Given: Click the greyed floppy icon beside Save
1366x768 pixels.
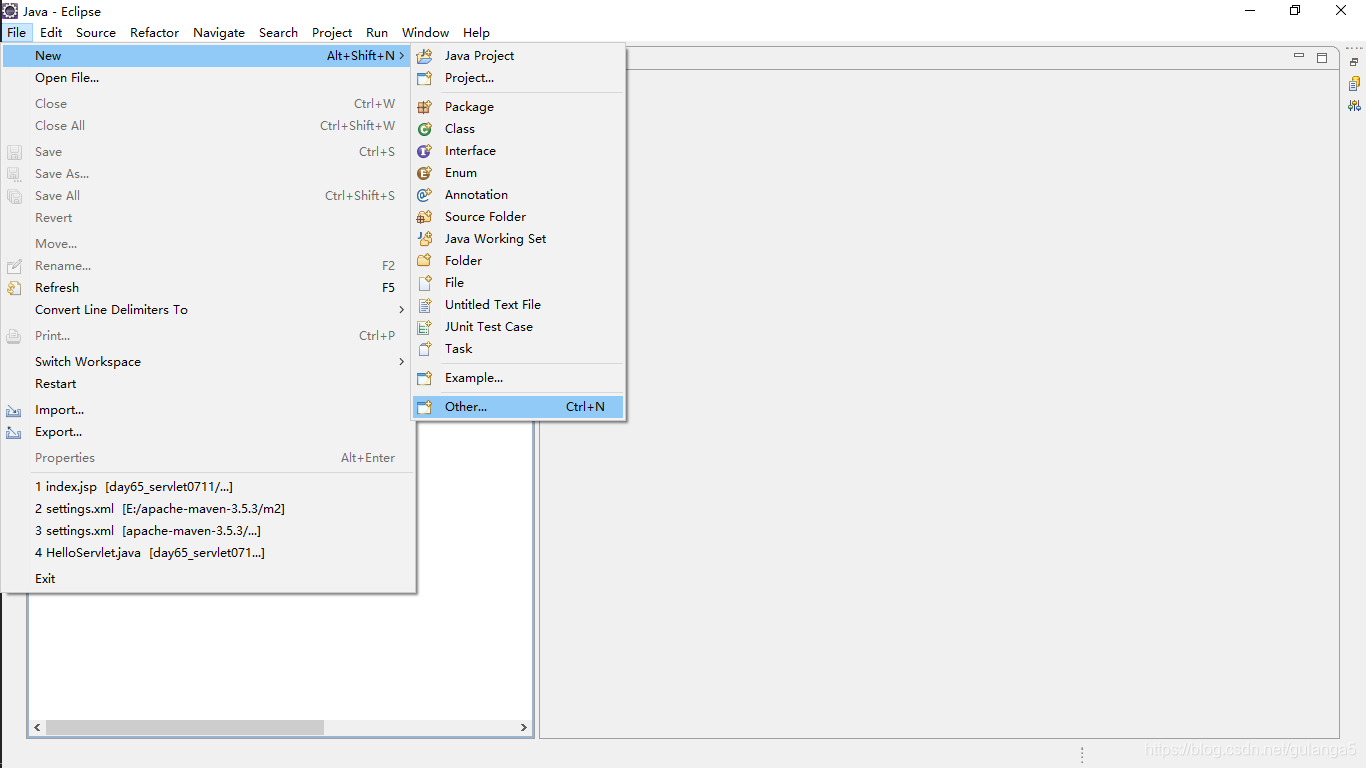Looking at the screenshot, I should (14, 152).
